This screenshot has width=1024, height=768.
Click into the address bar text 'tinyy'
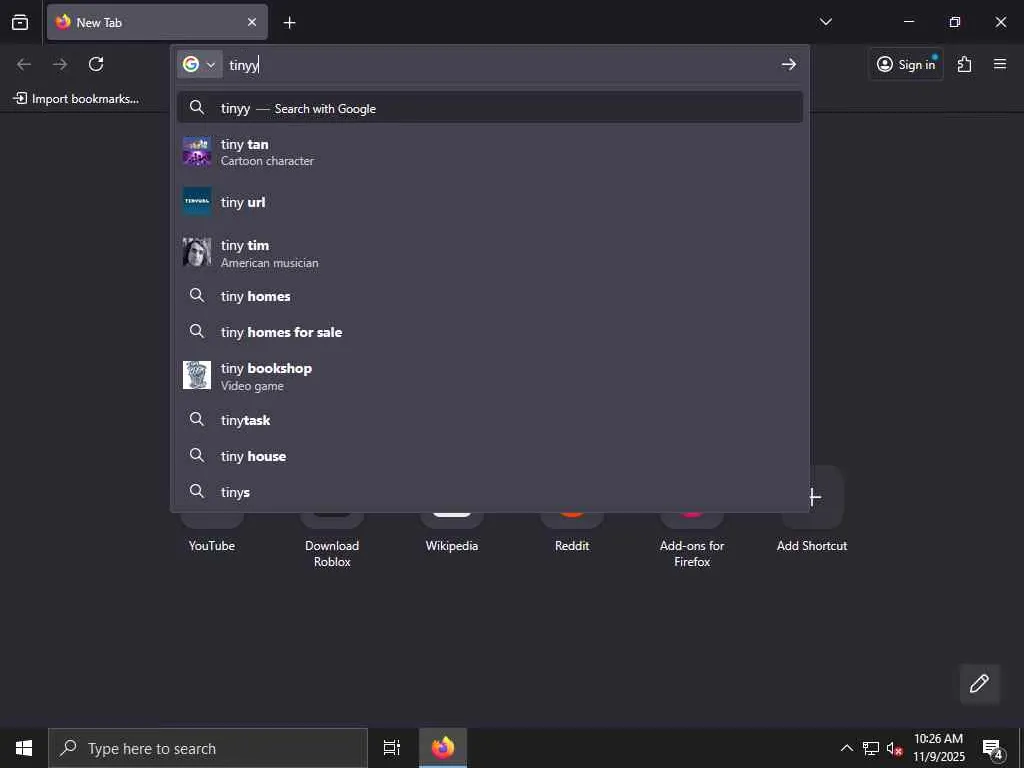(244, 65)
